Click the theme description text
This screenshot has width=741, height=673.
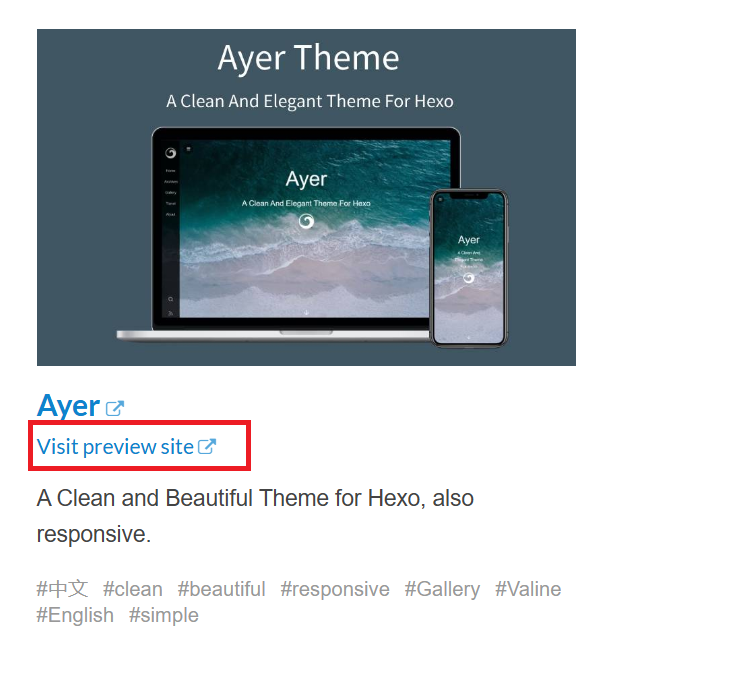255,516
